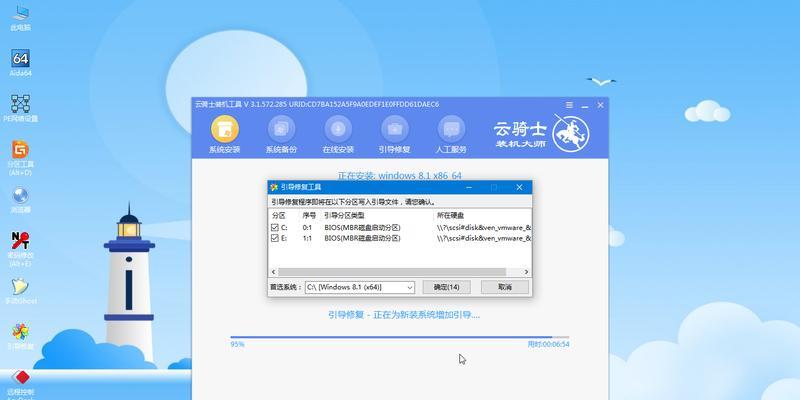Open the 浏览器 desktop icon

[x=20, y=200]
